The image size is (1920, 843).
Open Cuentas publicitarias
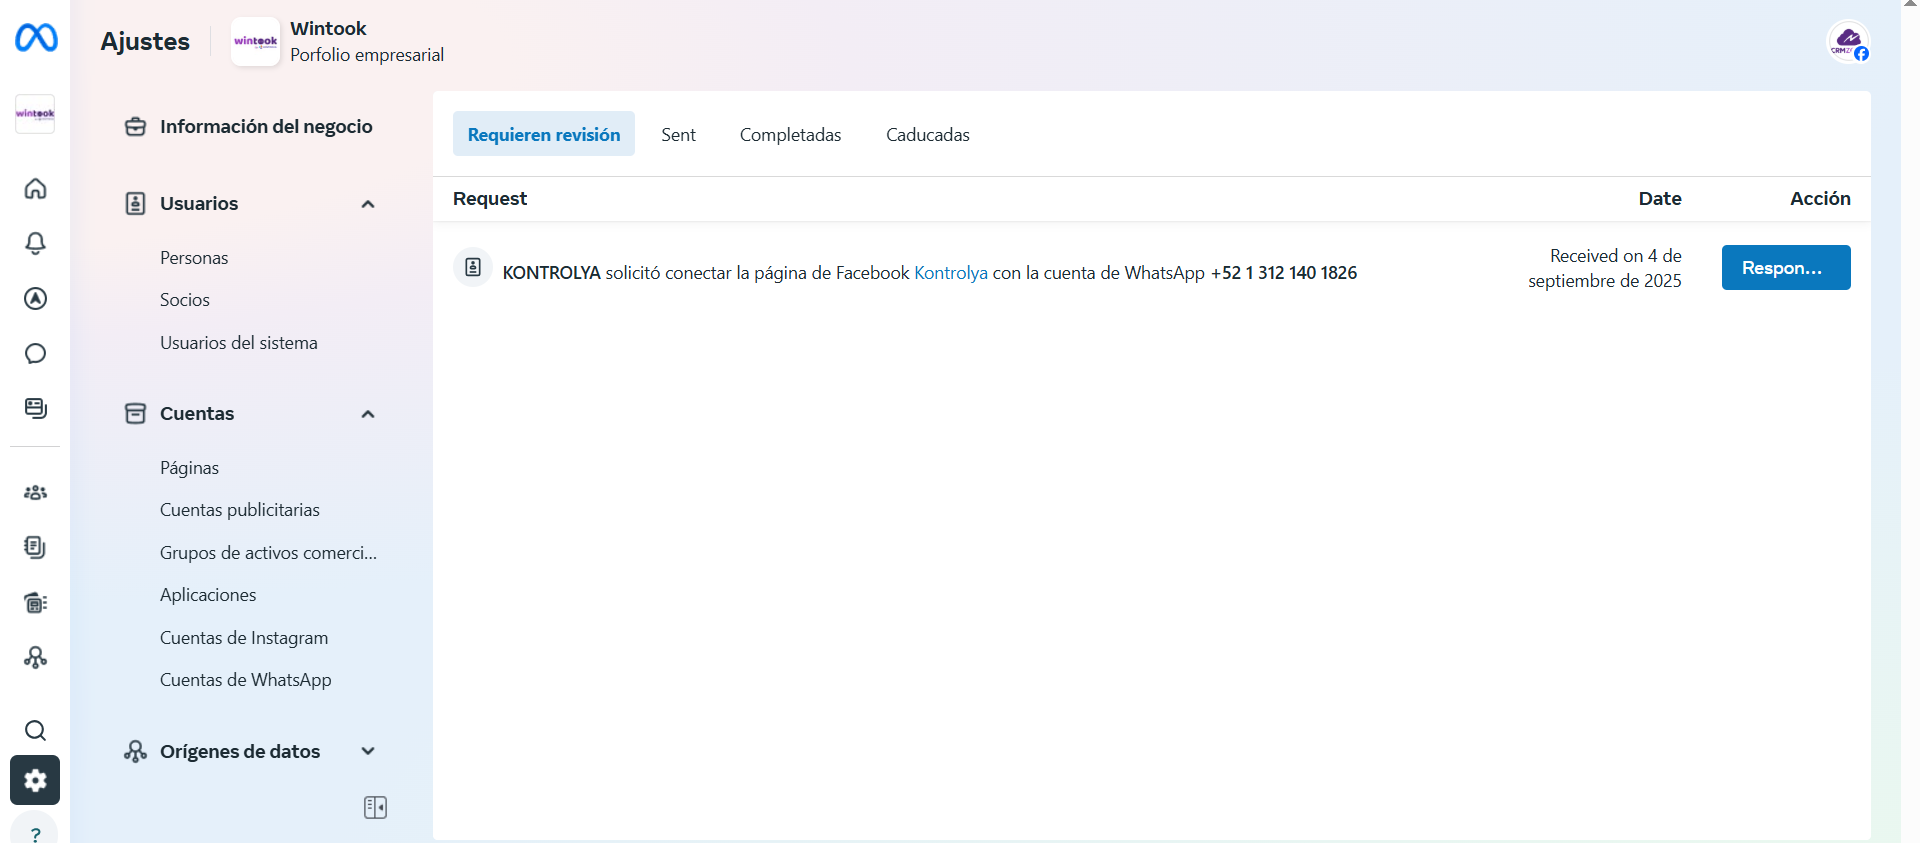click(240, 510)
